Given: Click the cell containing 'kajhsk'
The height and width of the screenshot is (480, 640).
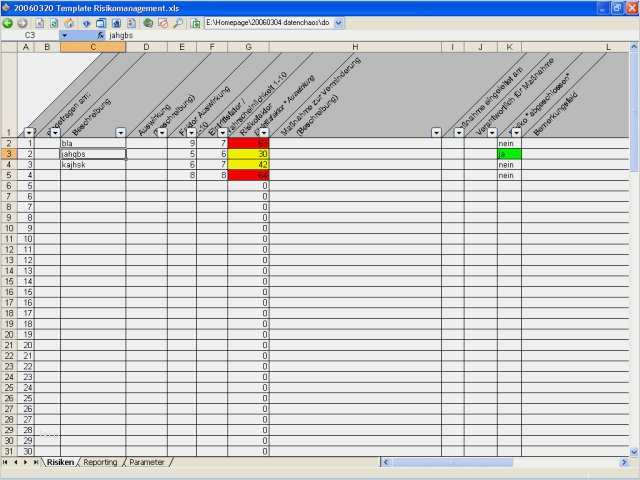Looking at the screenshot, I should pos(92,165).
